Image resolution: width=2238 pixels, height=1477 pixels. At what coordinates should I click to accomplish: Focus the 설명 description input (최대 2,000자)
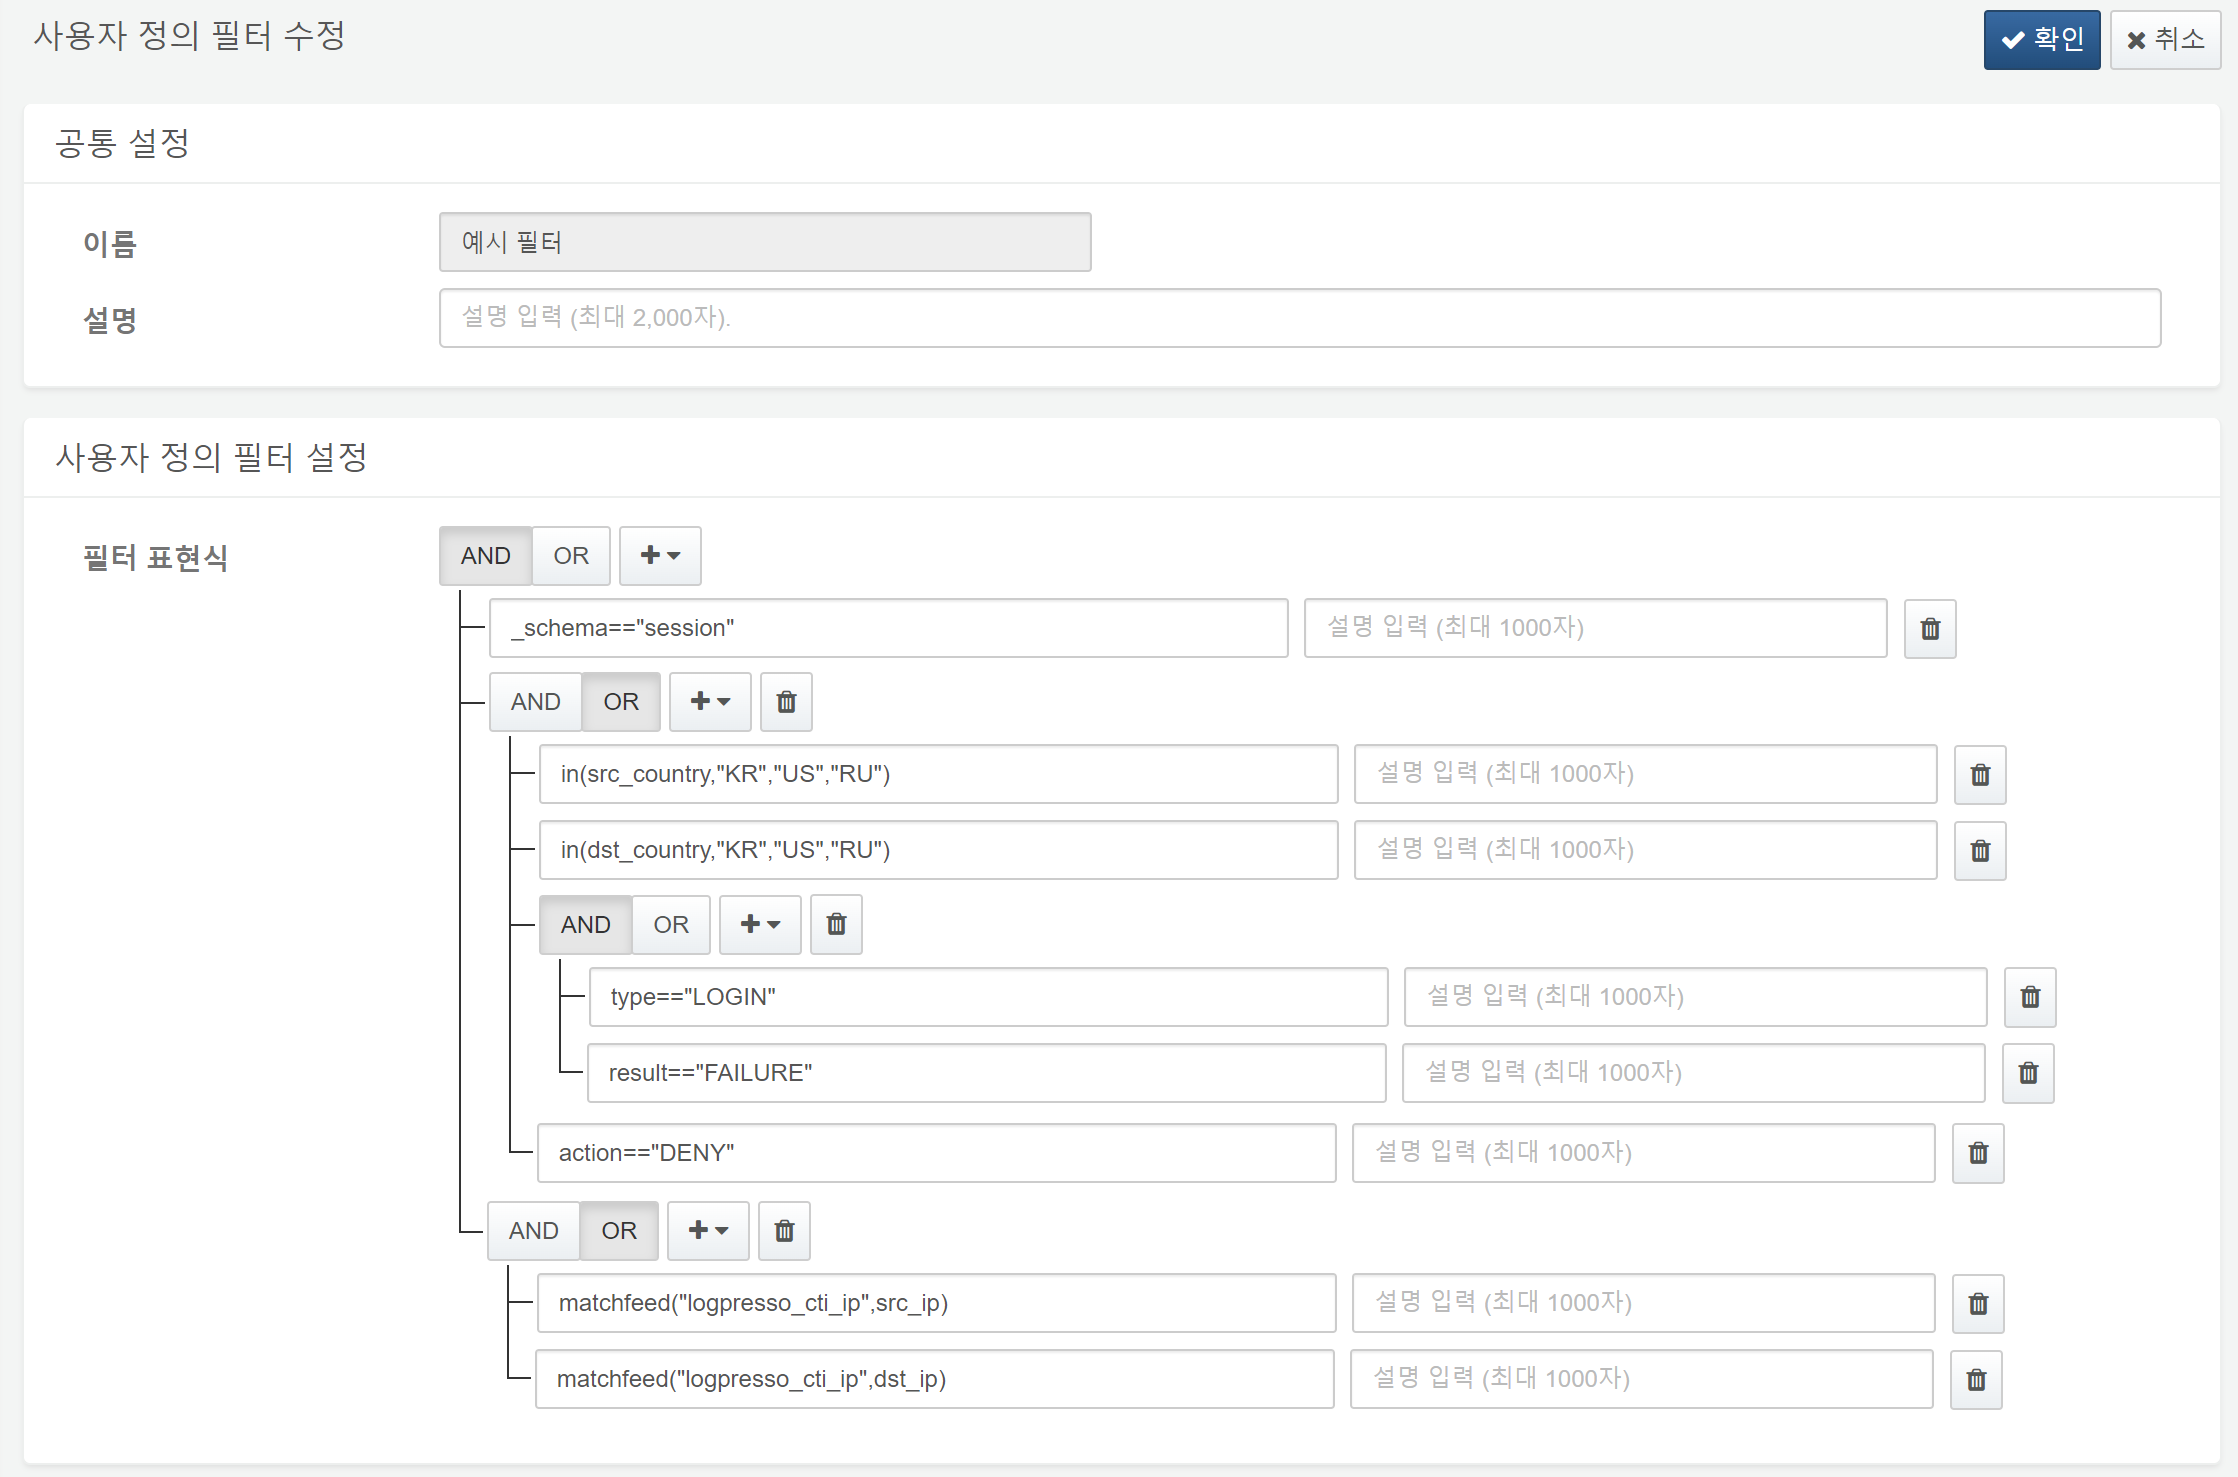[x=1300, y=318]
